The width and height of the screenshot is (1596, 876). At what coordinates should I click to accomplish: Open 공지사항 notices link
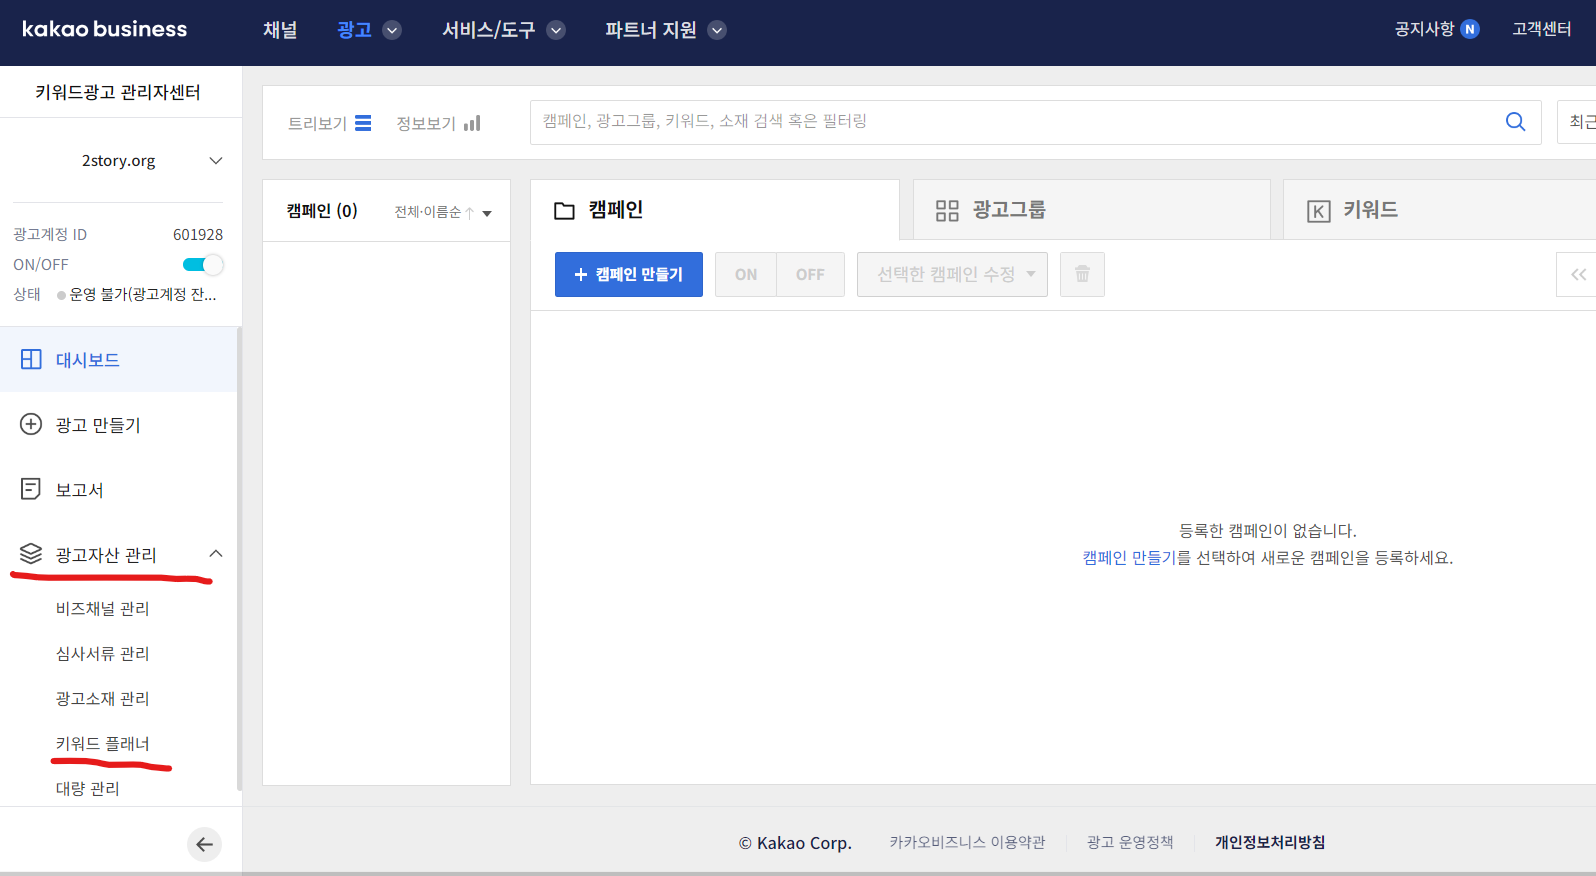point(1424,29)
